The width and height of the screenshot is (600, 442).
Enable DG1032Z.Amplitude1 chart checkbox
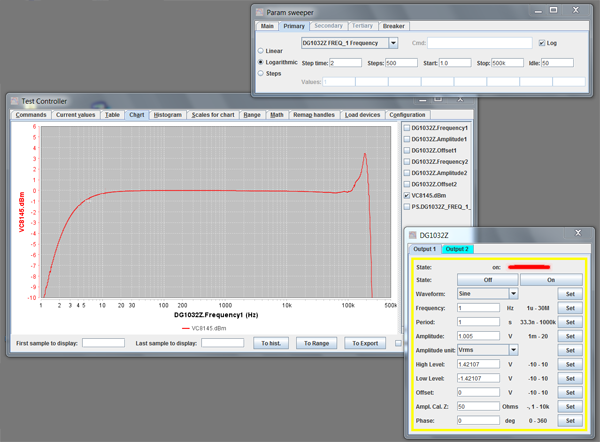pyautogui.click(x=407, y=139)
